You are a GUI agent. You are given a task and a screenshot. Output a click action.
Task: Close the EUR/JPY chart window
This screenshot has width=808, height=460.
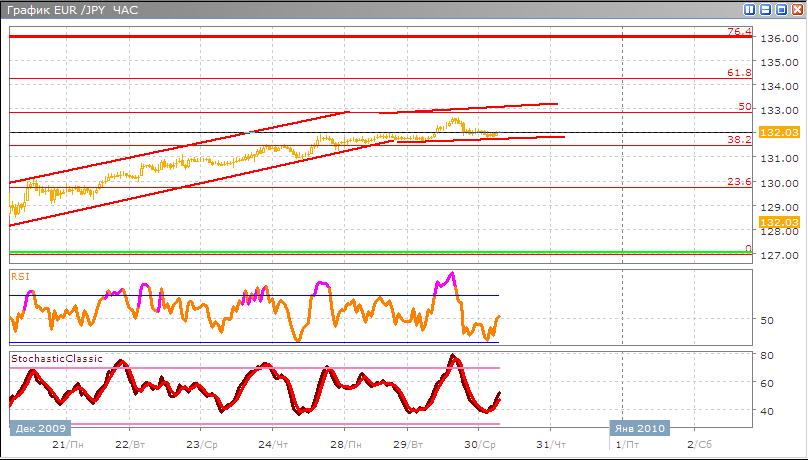tap(797, 9)
